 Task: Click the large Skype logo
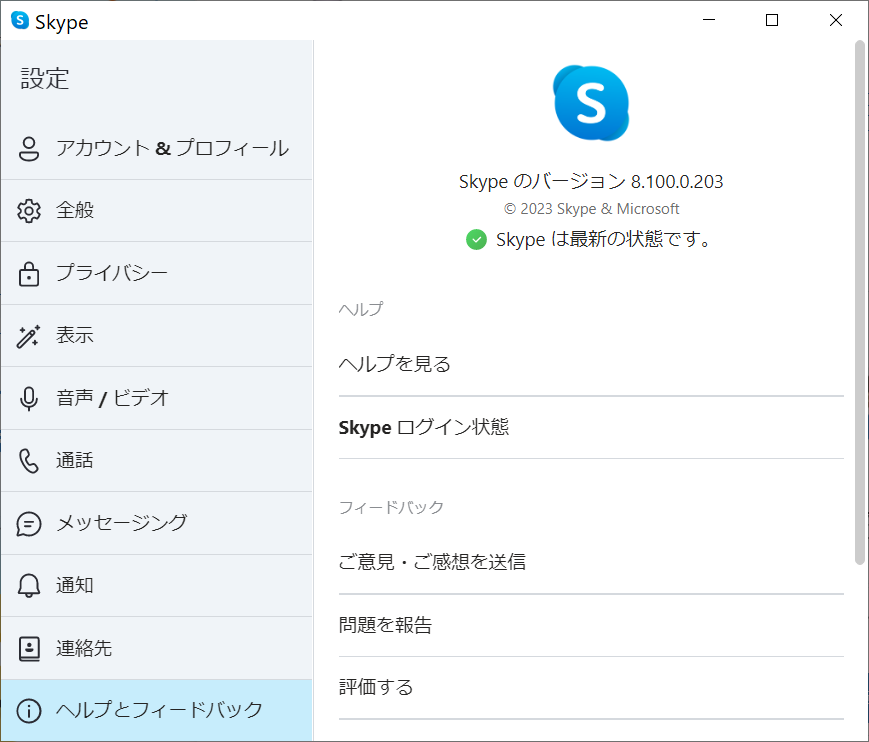tap(591, 103)
